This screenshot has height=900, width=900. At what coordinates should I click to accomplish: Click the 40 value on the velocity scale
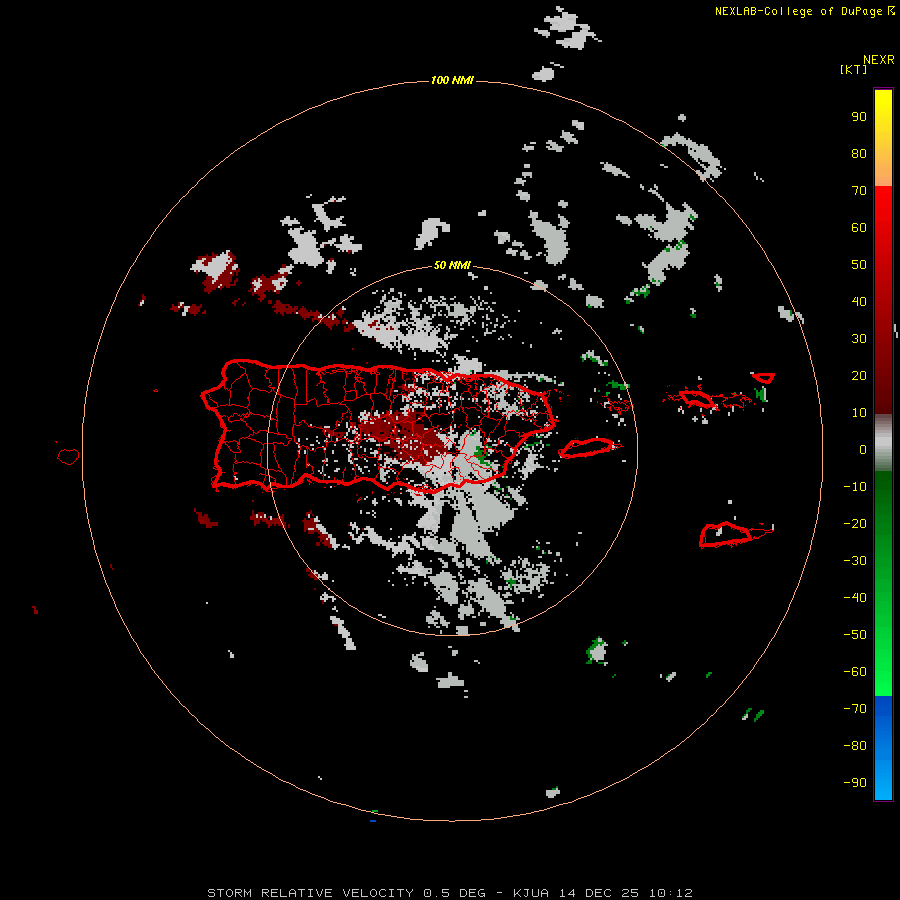tap(859, 302)
